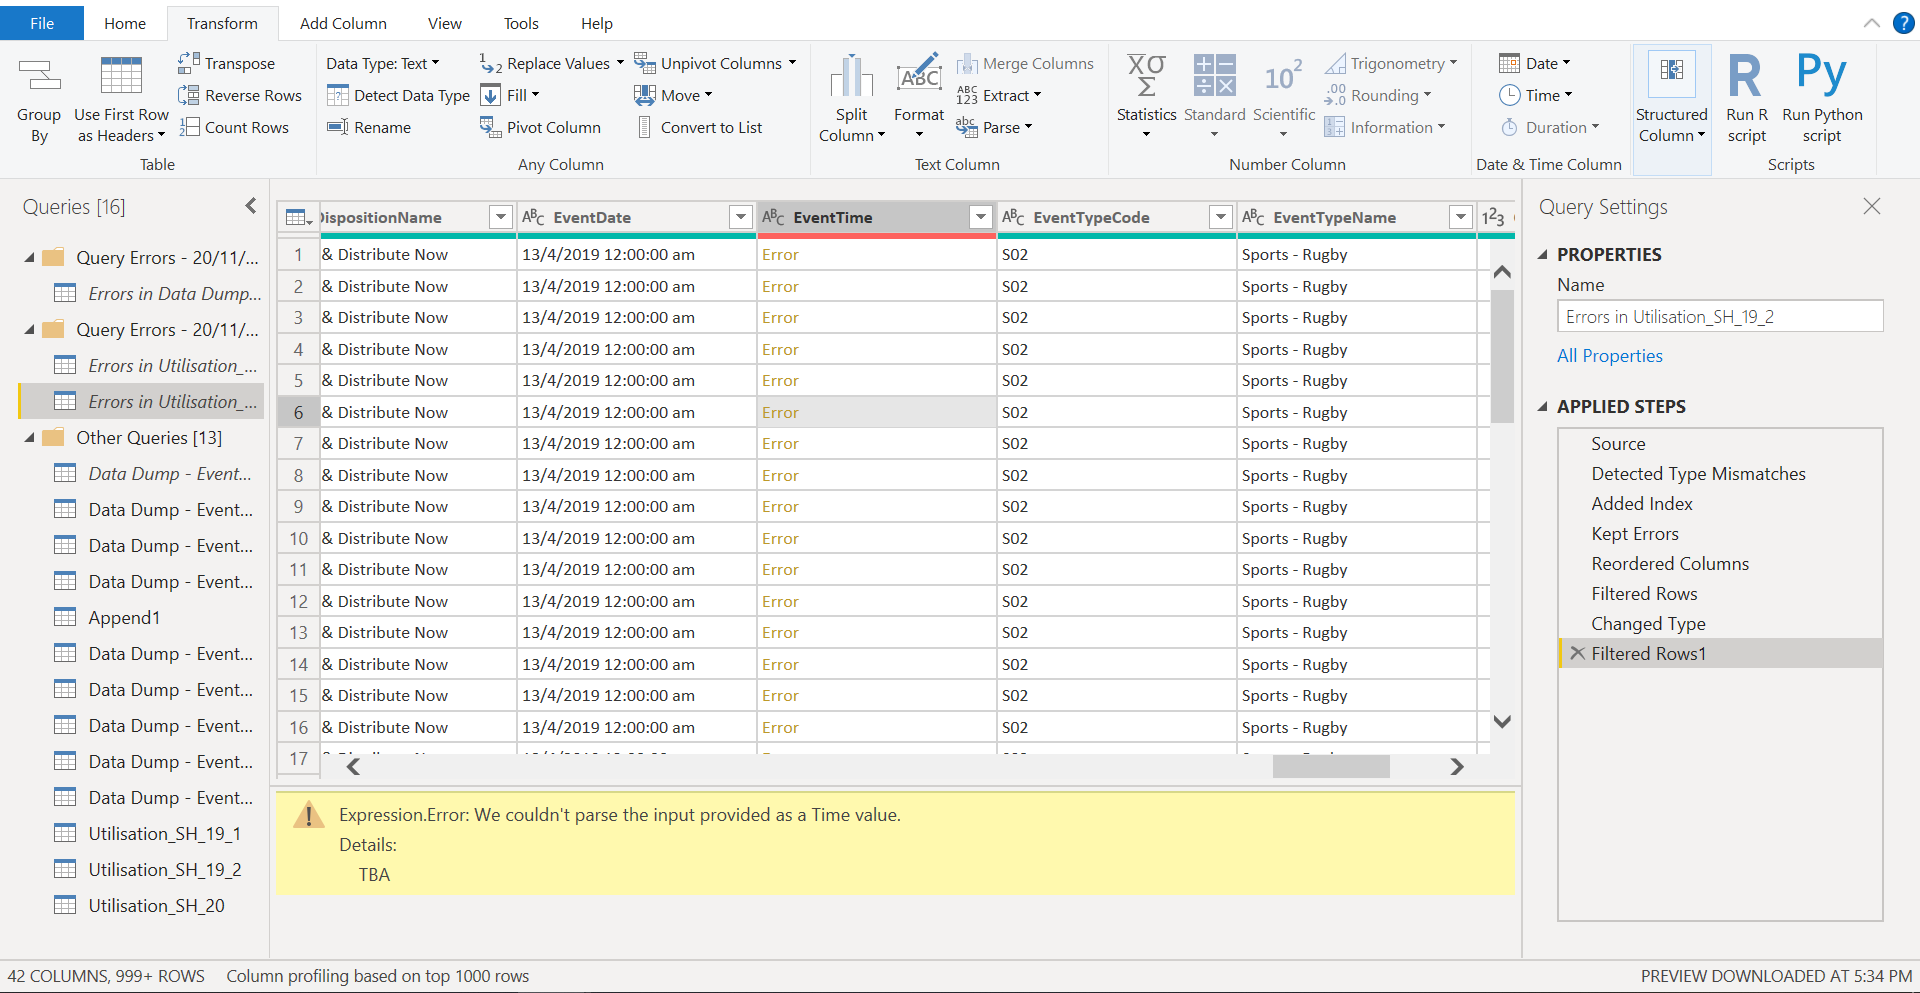The width and height of the screenshot is (1920, 993).
Task: Switch to the Home tab
Action: [x=125, y=23]
